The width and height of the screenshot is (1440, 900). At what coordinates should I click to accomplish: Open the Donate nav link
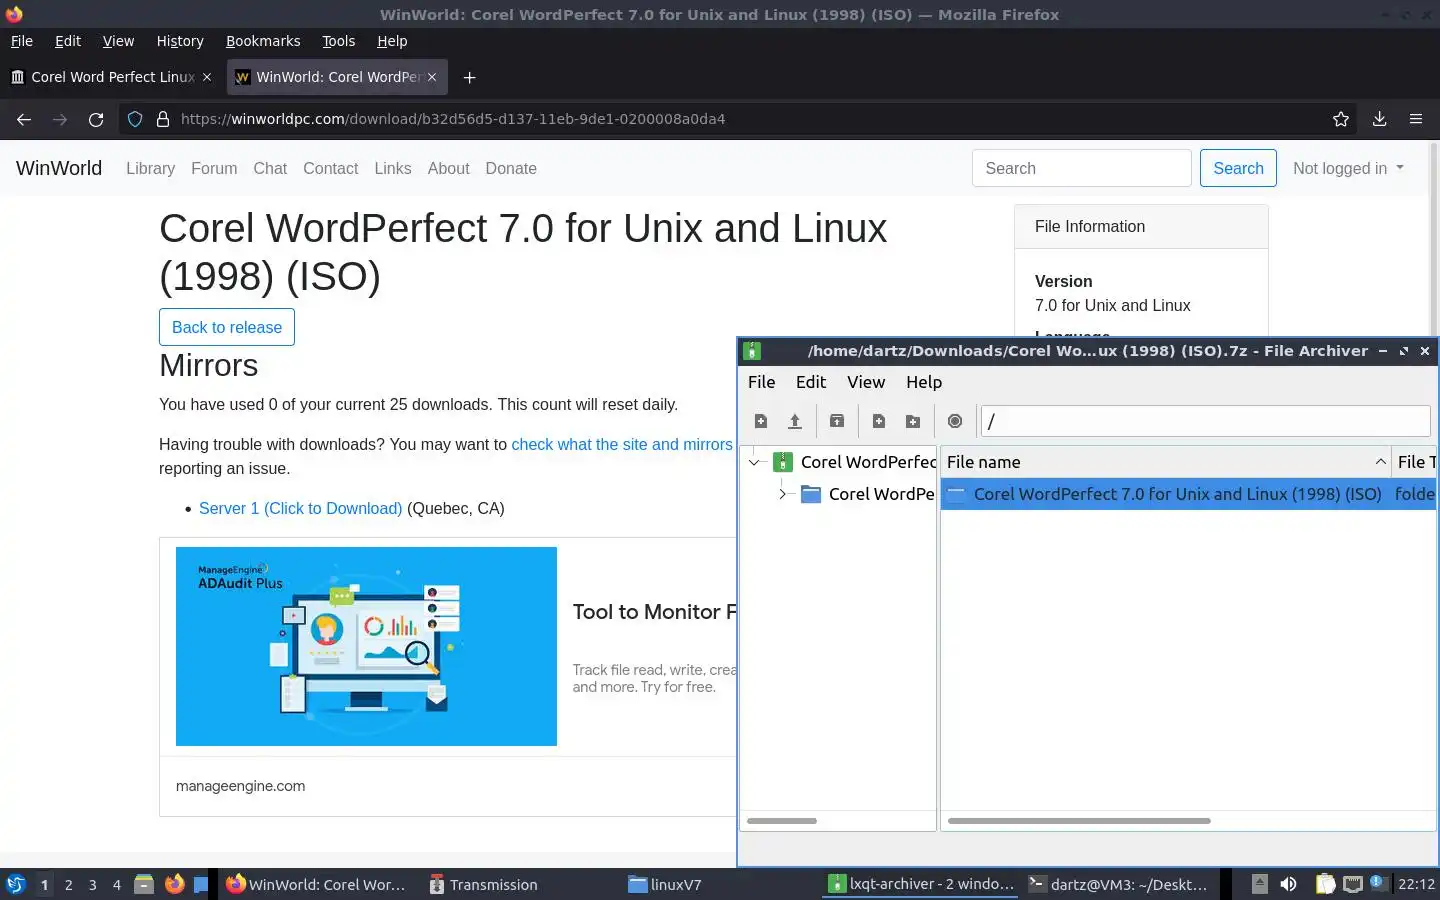pyautogui.click(x=511, y=168)
